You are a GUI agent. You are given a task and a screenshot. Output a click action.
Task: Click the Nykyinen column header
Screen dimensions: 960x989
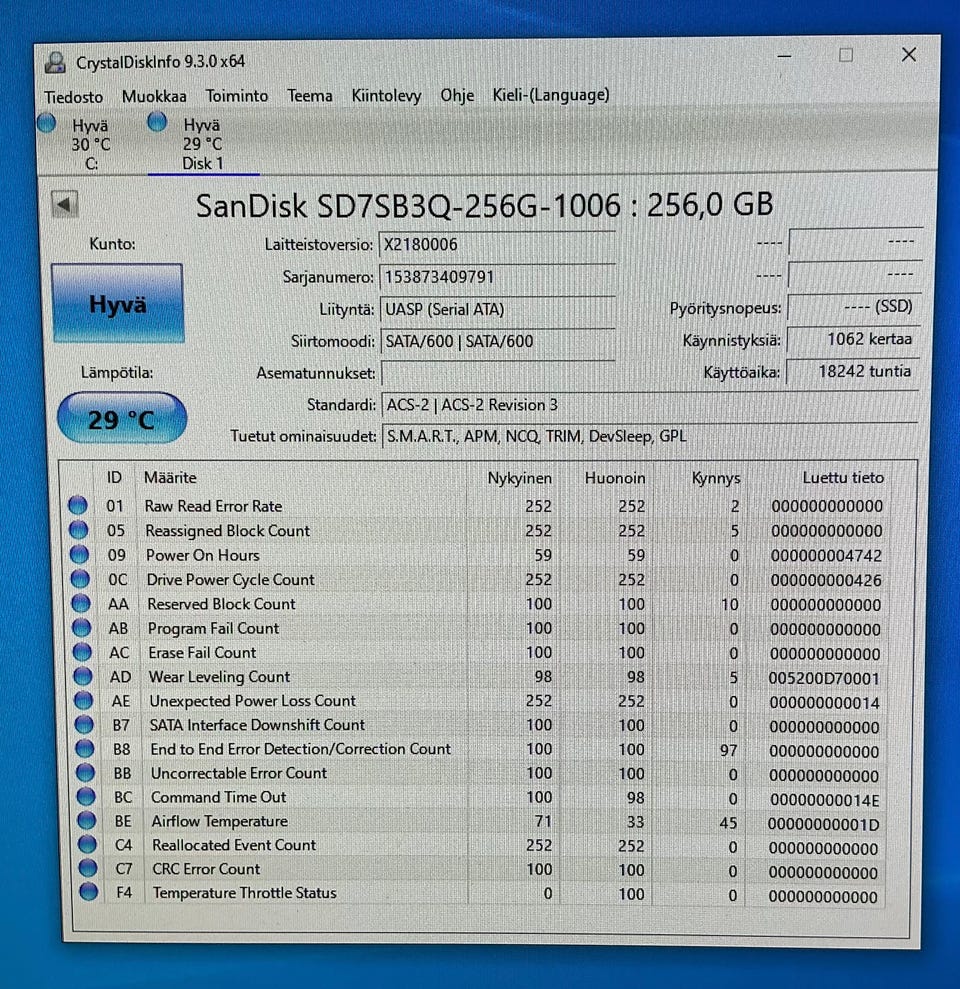point(519,478)
